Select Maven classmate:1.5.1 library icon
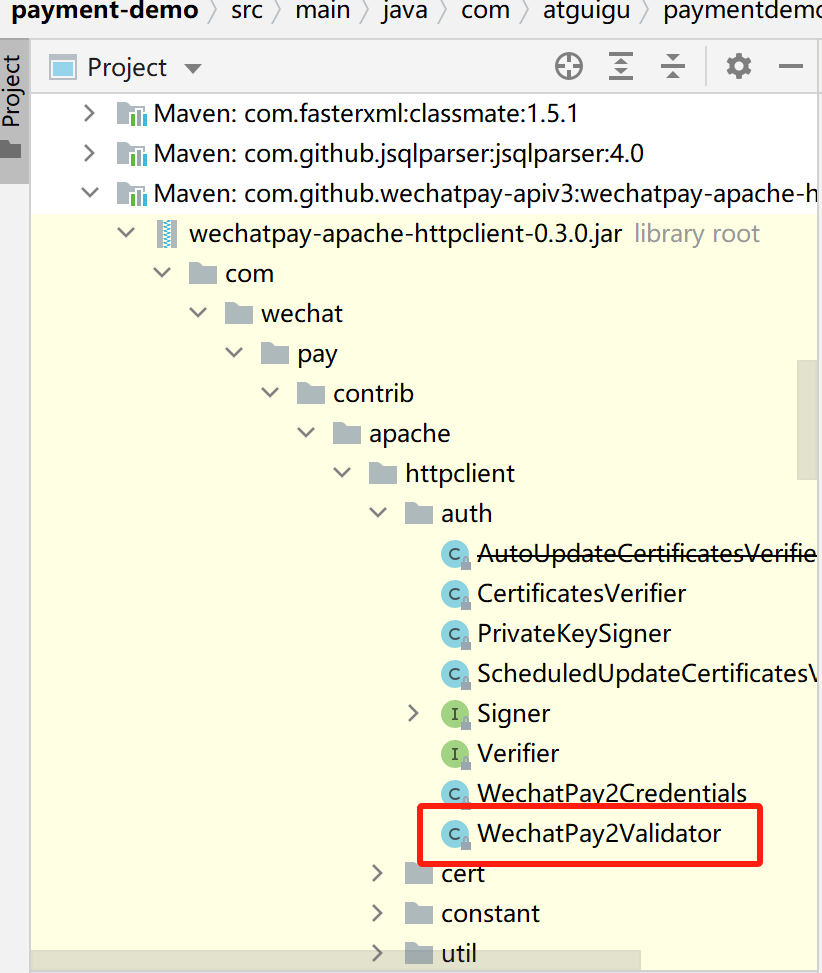 (132, 114)
